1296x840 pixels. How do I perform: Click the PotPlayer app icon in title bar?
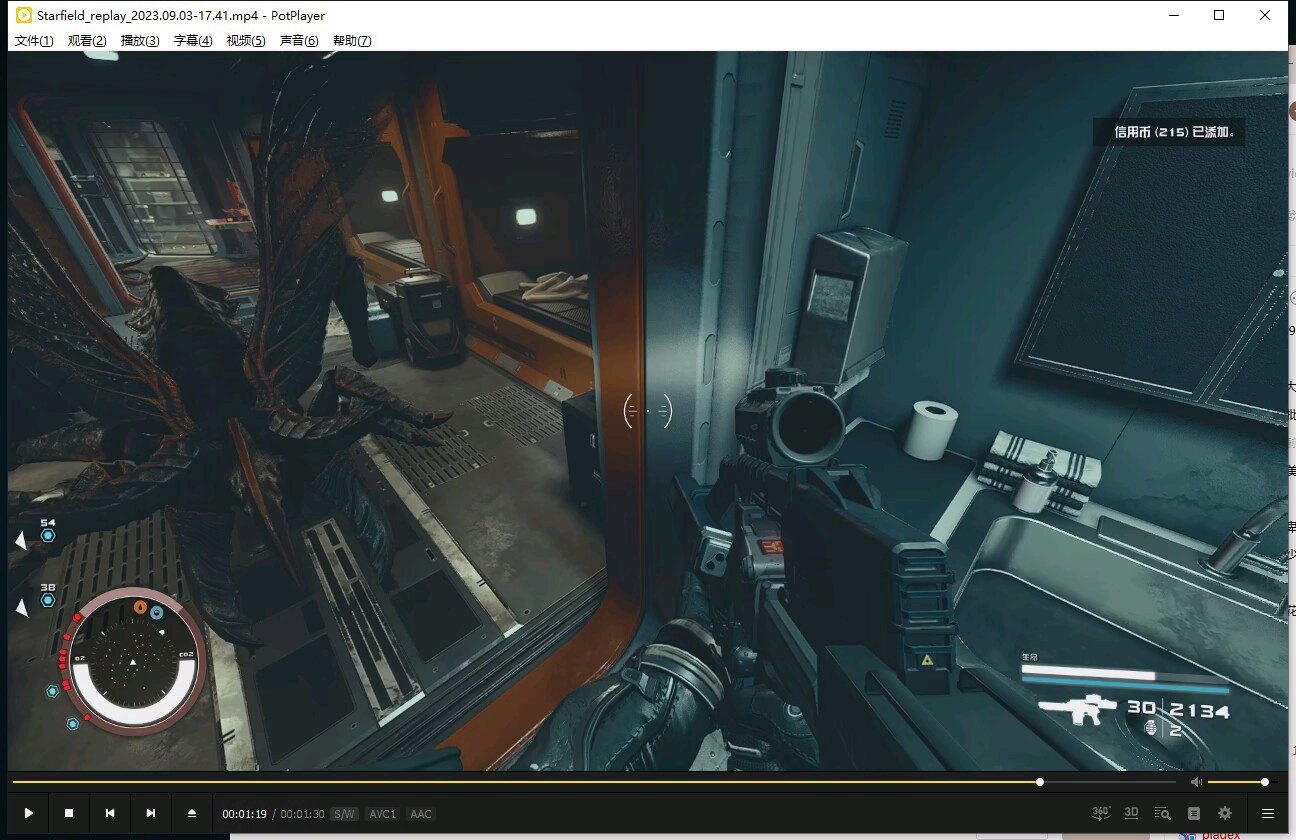point(23,15)
